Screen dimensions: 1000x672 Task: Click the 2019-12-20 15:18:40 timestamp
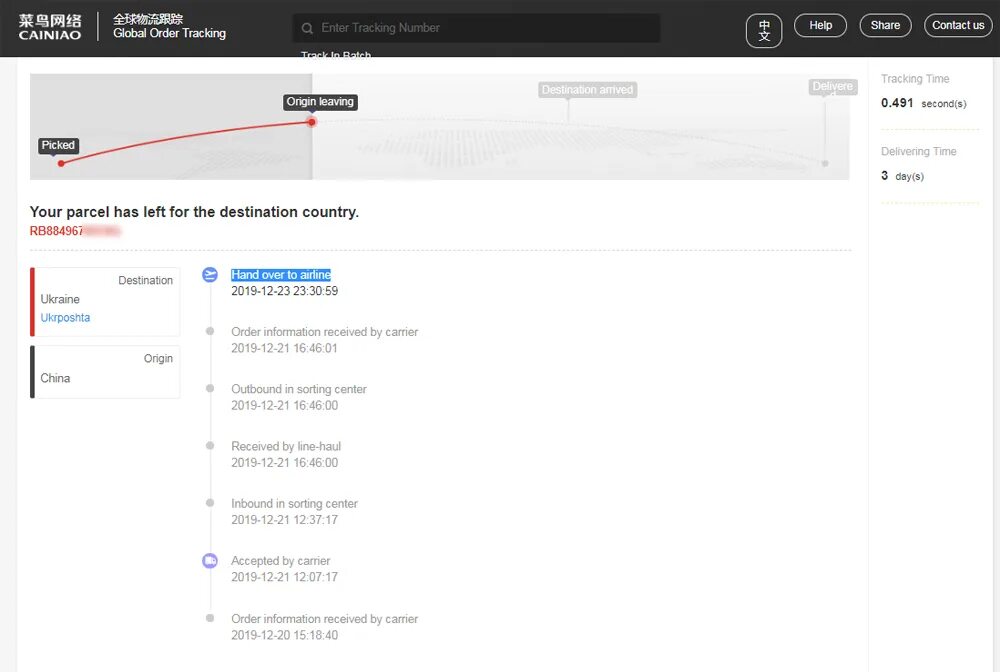[284, 635]
